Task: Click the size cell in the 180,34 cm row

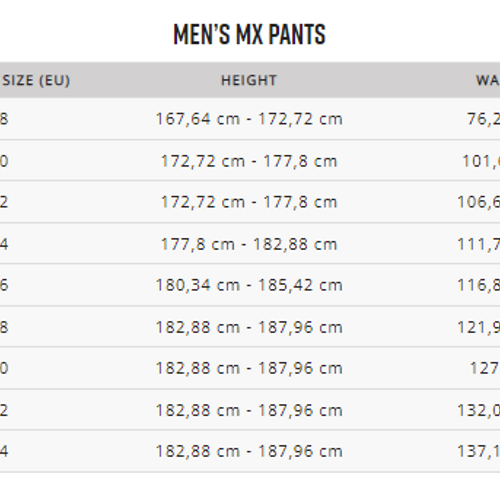Action: [4, 285]
